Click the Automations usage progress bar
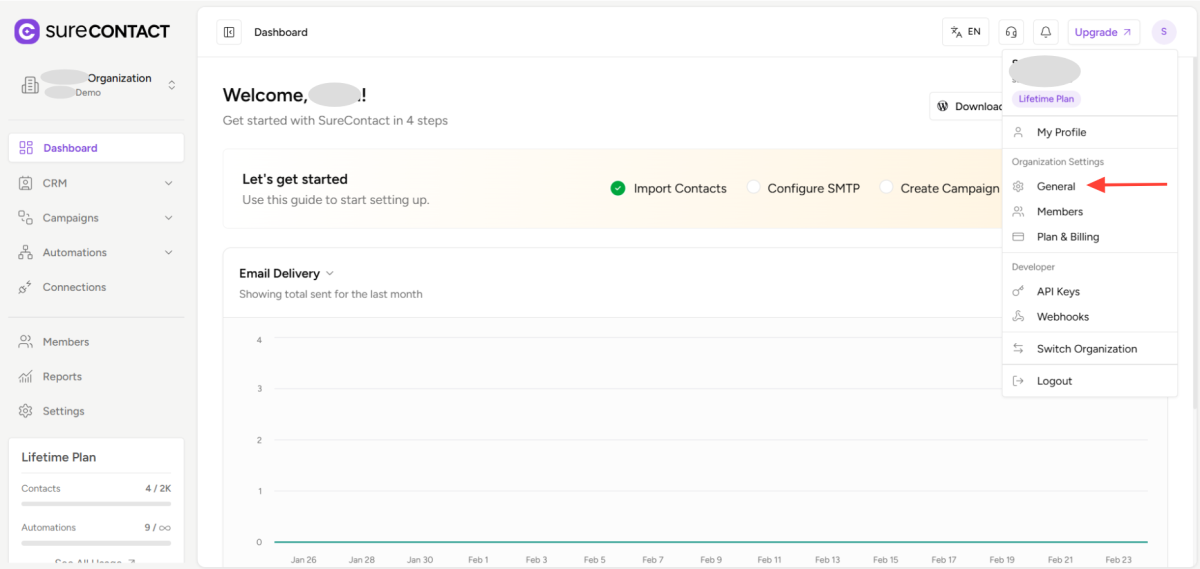Viewport: 1200px width, 569px height. click(x=96, y=544)
